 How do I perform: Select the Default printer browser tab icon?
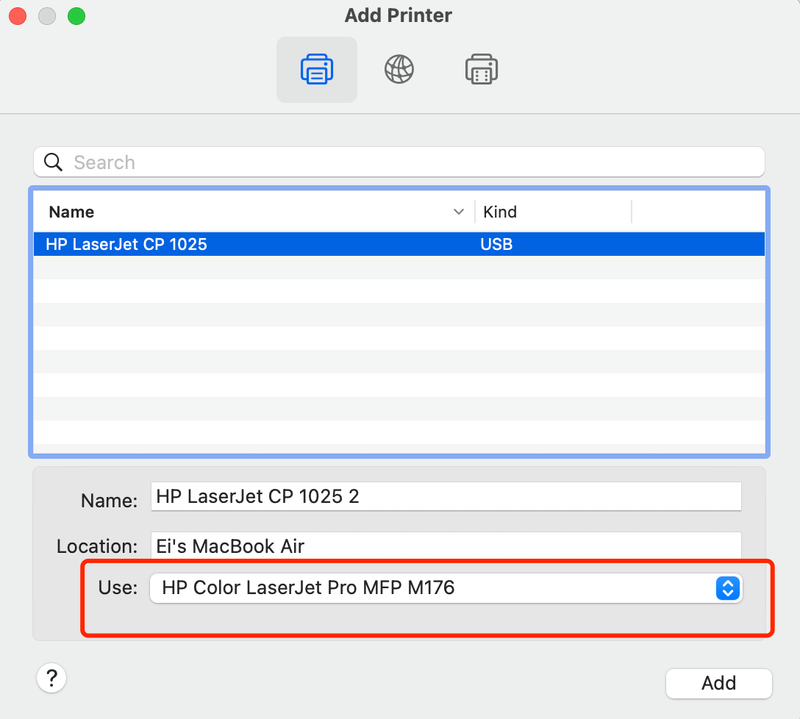pyautogui.click(x=316, y=69)
